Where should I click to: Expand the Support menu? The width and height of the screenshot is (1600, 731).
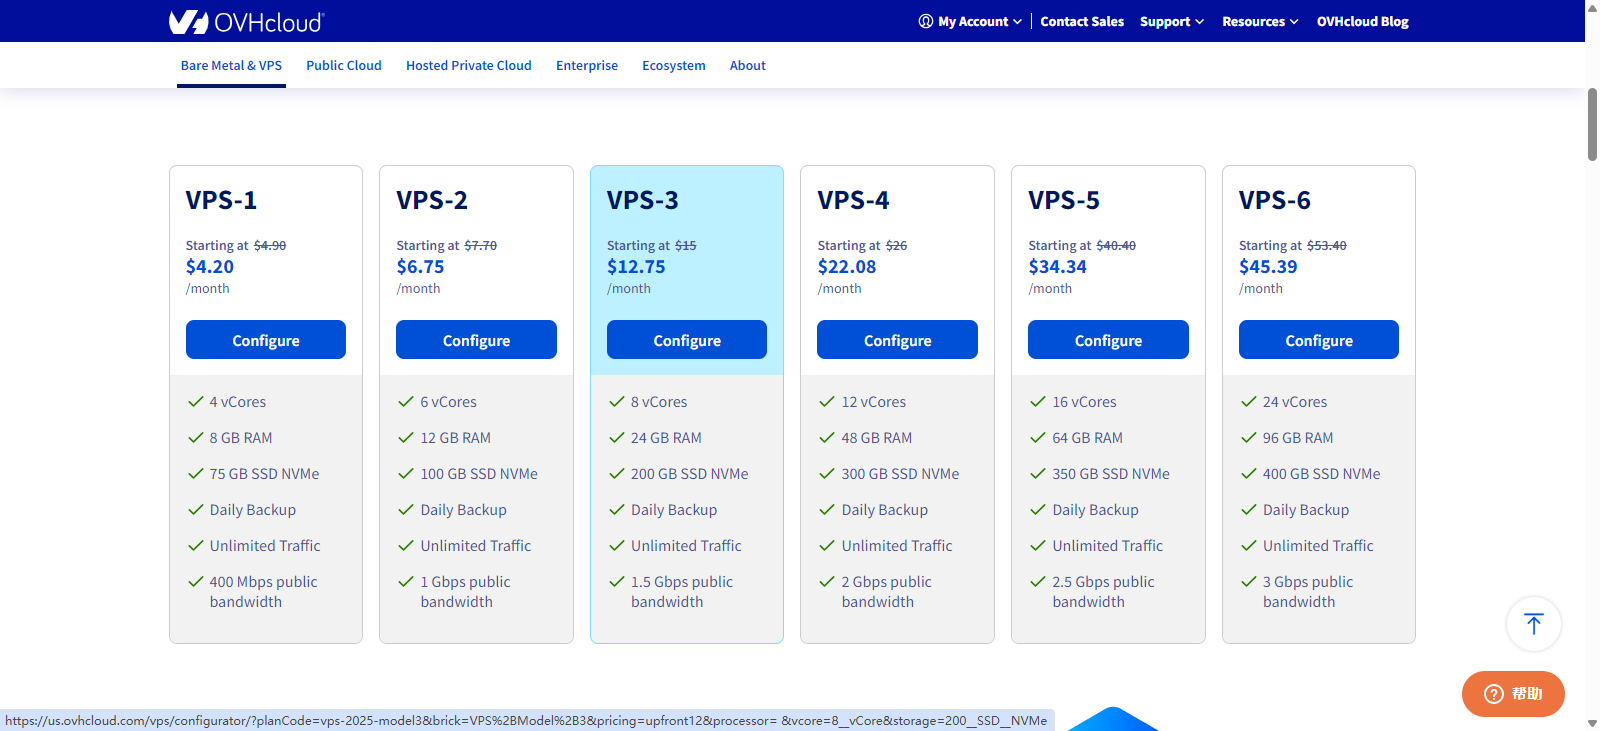click(1172, 21)
